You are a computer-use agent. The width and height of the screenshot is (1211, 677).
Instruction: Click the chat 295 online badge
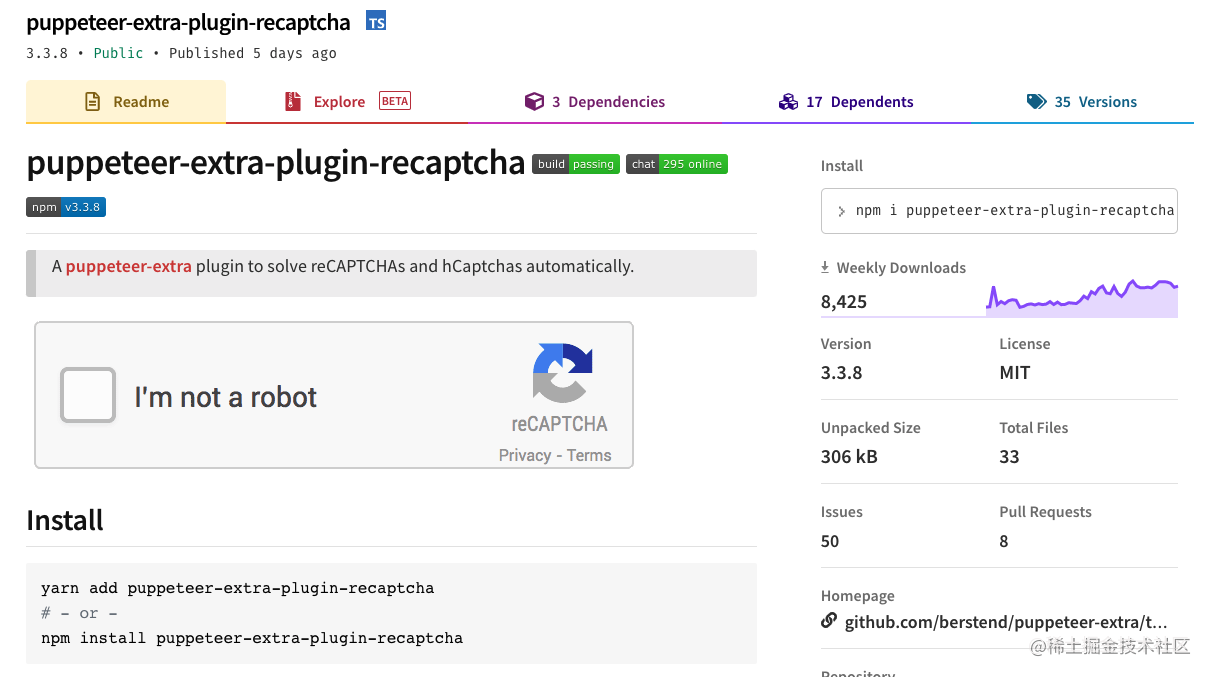pos(677,164)
